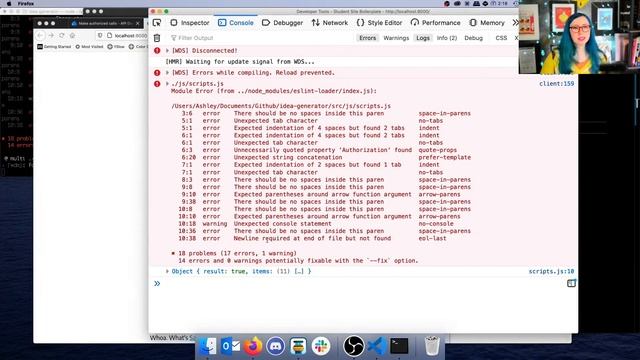
Task: Click the browser back arrow
Action: point(40,36)
